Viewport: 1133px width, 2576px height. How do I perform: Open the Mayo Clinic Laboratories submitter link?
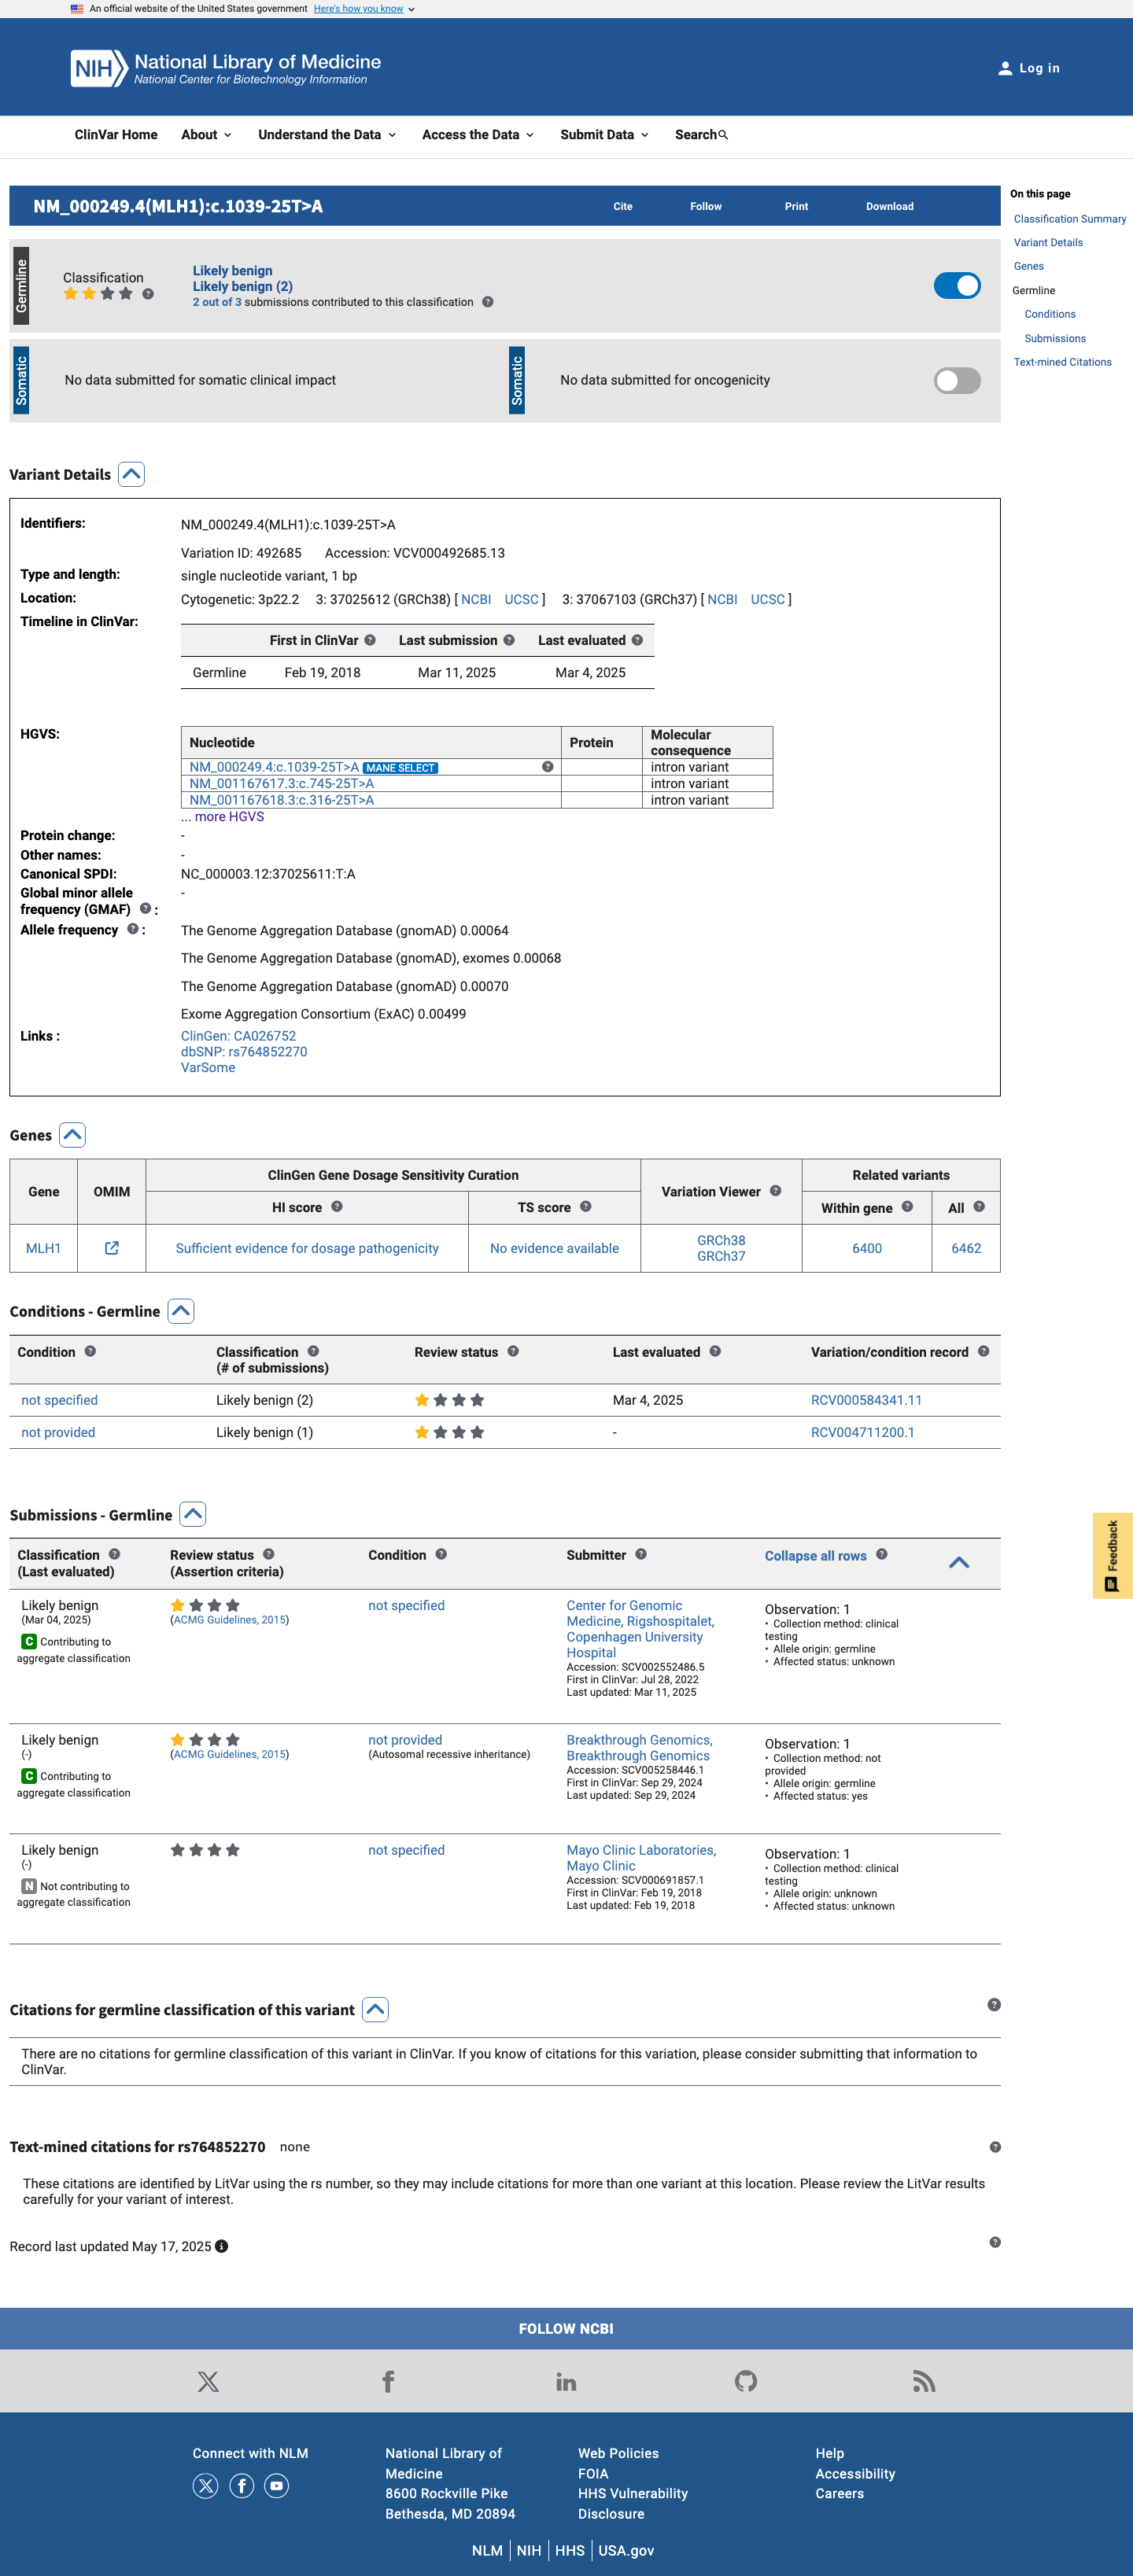(641, 1858)
